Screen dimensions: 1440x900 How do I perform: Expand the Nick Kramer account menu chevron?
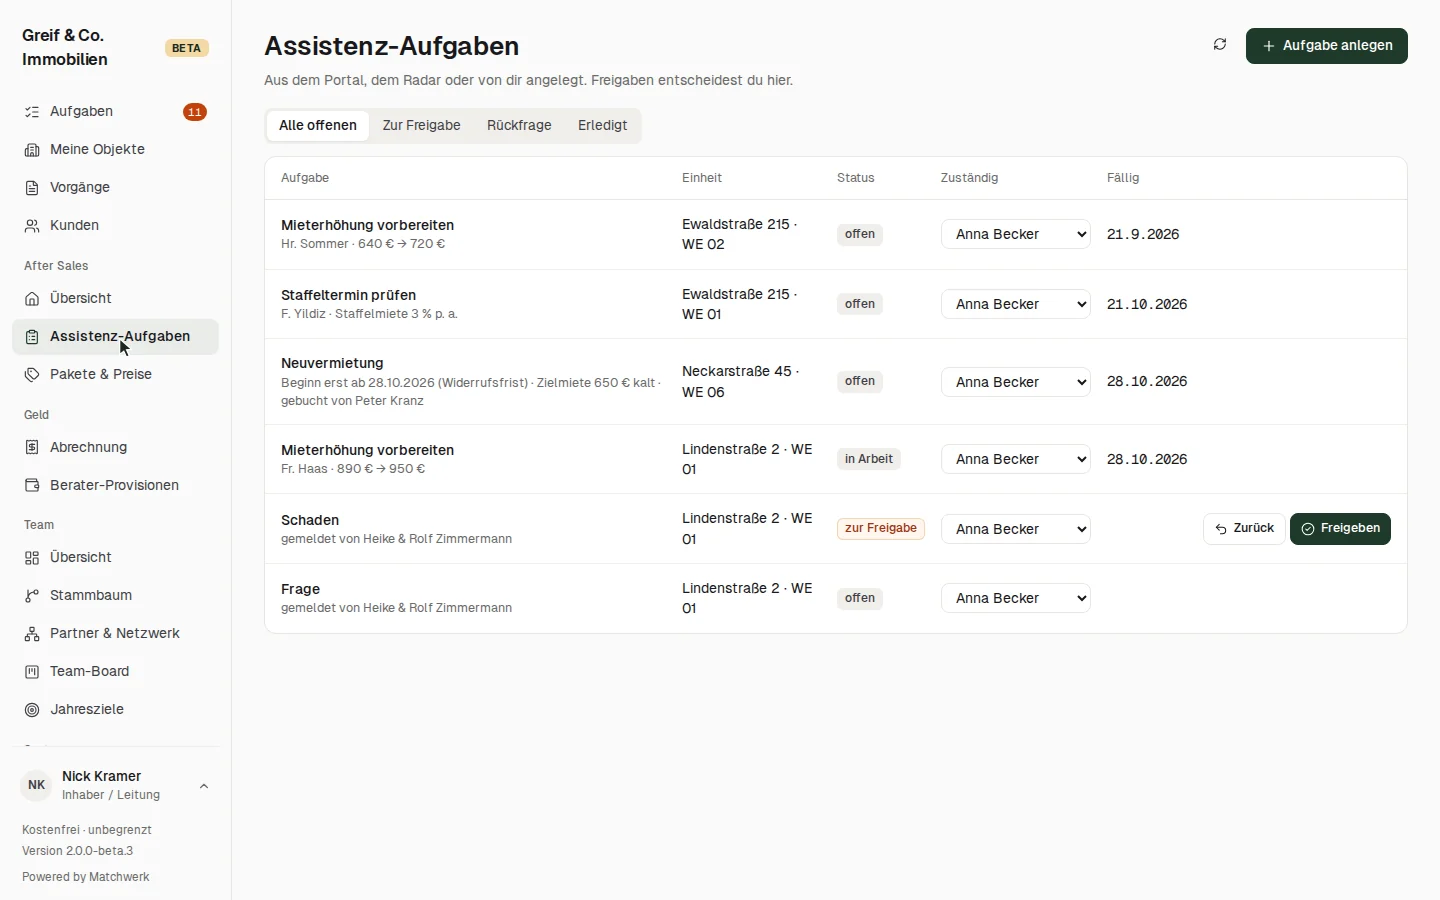(204, 786)
